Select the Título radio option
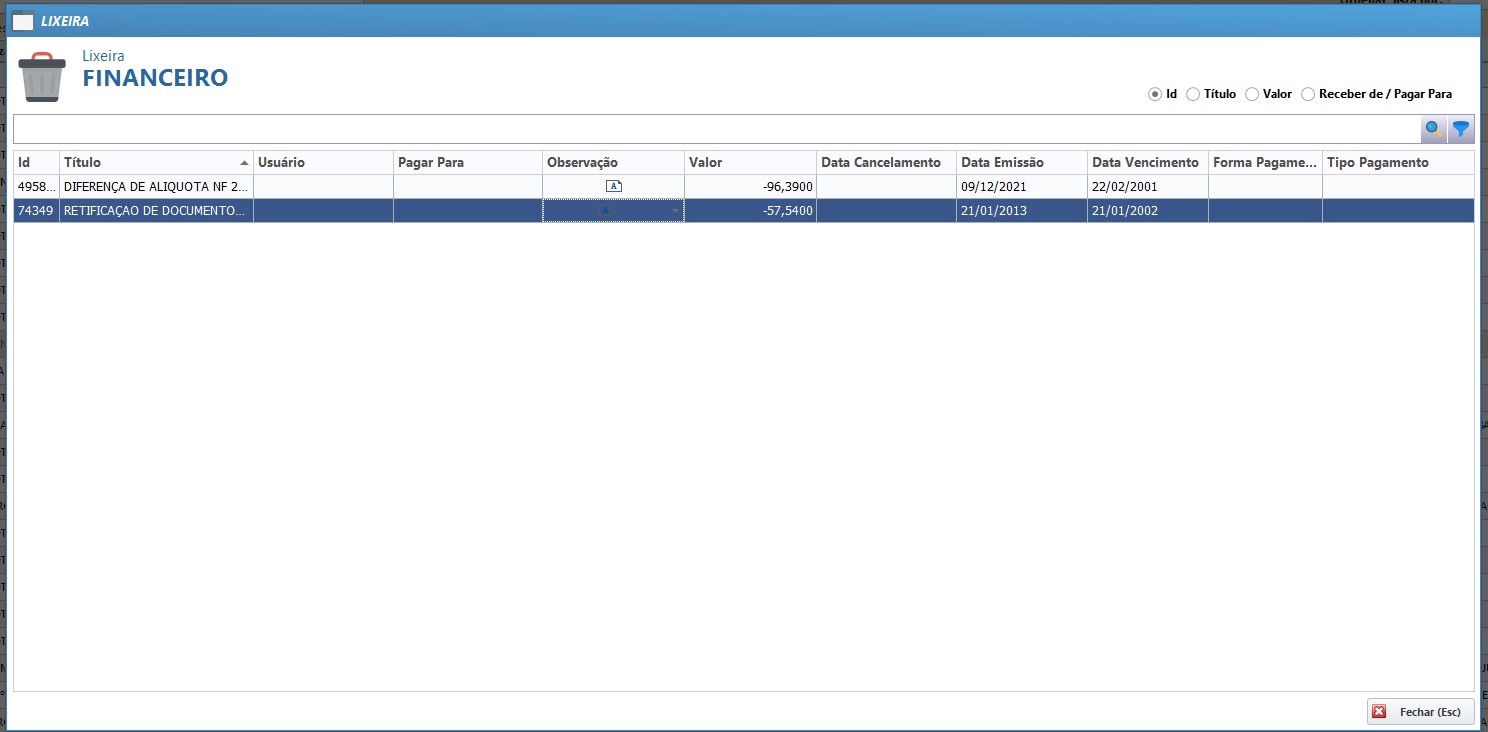 (x=1193, y=94)
